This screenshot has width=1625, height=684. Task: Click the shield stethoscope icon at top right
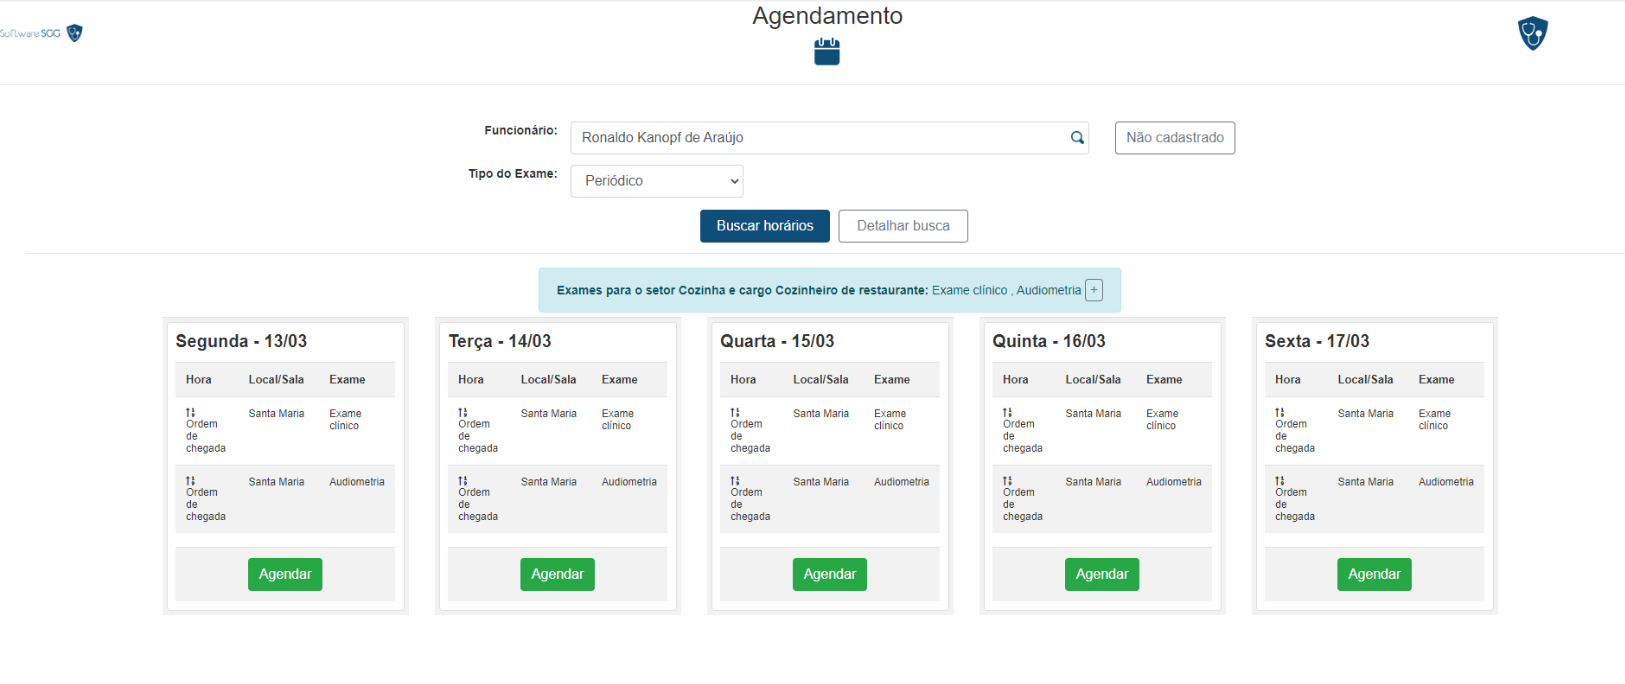(x=1532, y=33)
